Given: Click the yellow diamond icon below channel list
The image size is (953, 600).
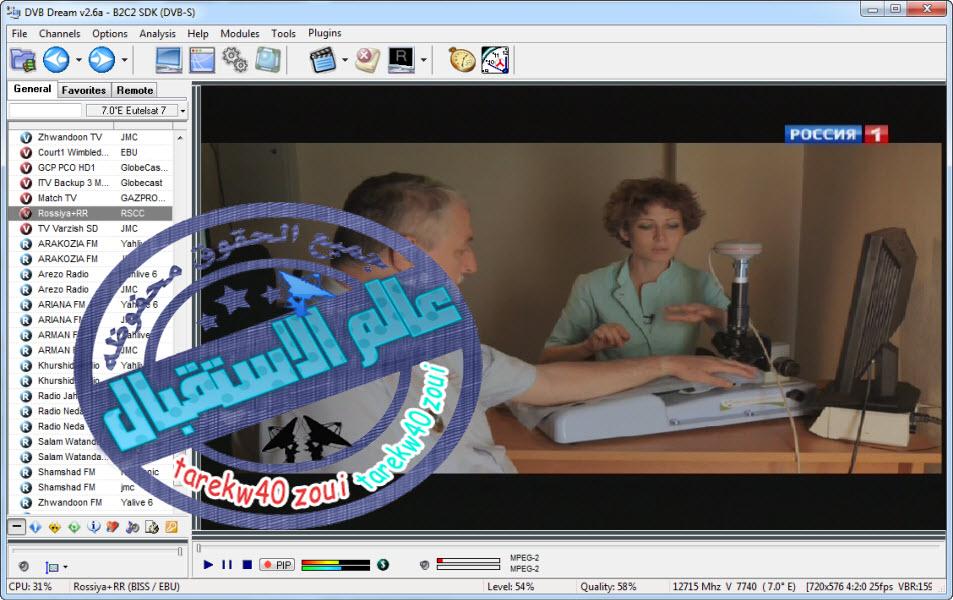Looking at the screenshot, I should click(55, 527).
